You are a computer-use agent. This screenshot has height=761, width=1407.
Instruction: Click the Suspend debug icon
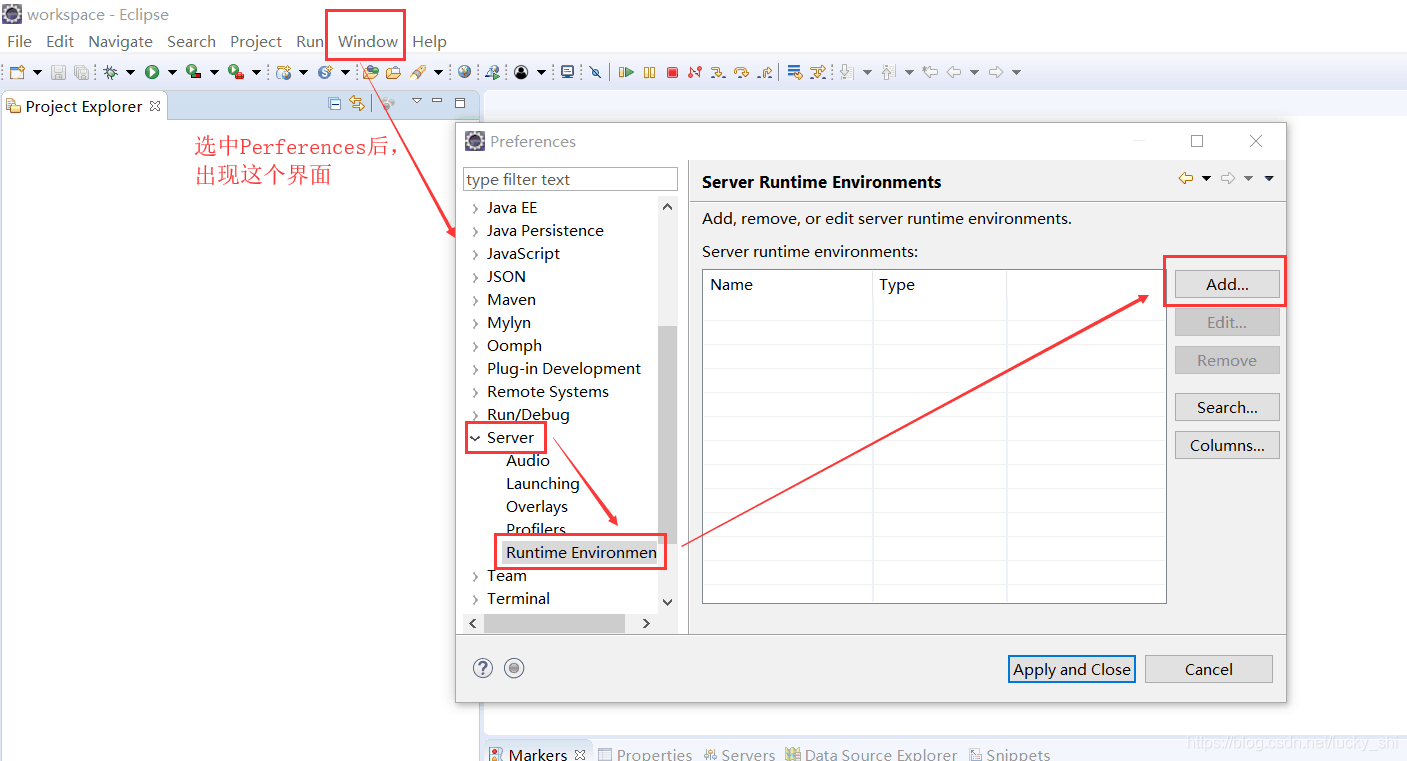[650, 72]
